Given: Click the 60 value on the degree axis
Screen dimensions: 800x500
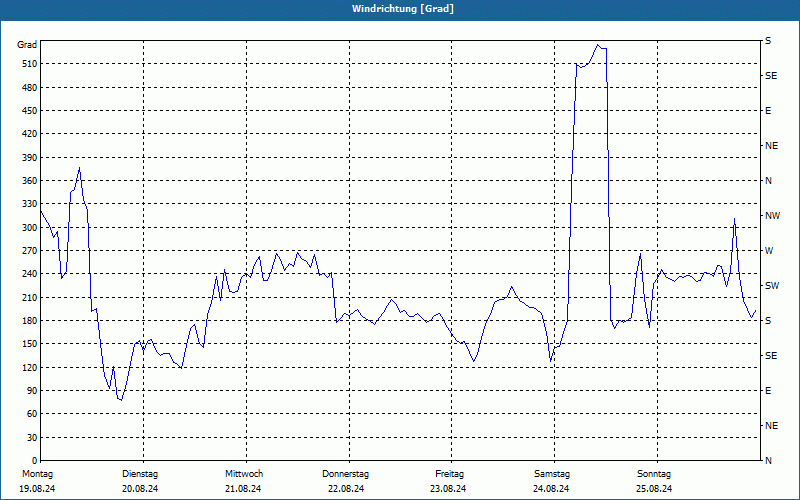Looking at the screenshot, I should click(x=32, y=414).
